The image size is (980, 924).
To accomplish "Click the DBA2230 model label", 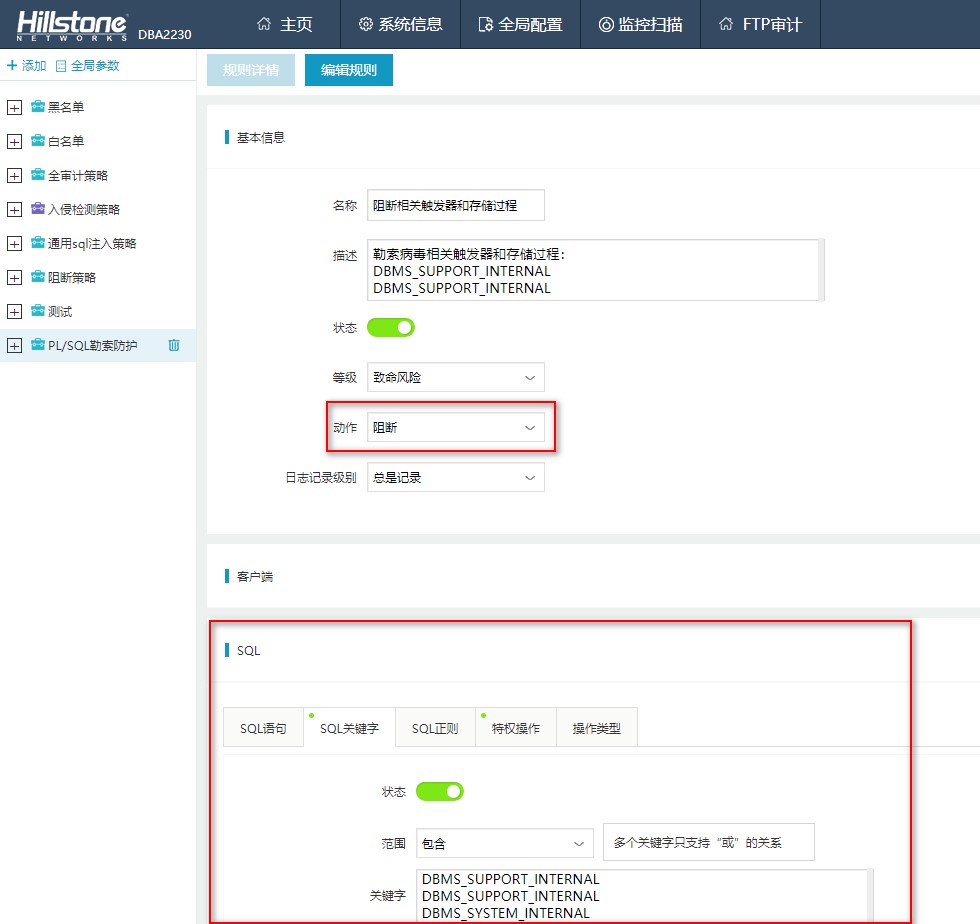I will pos(164,34).
